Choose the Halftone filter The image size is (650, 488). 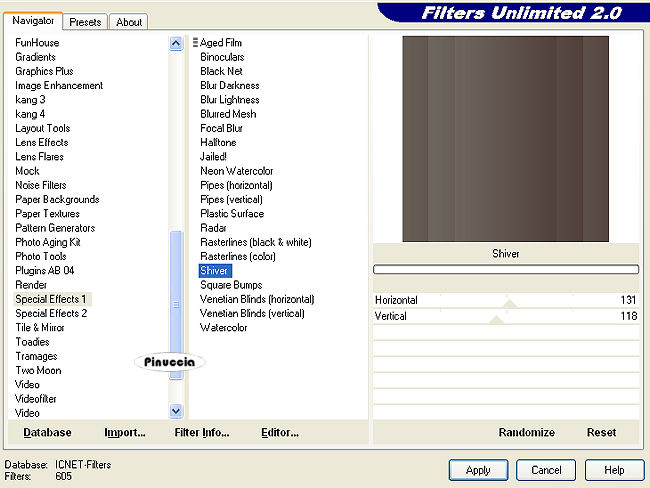click(x=218, y=142)
